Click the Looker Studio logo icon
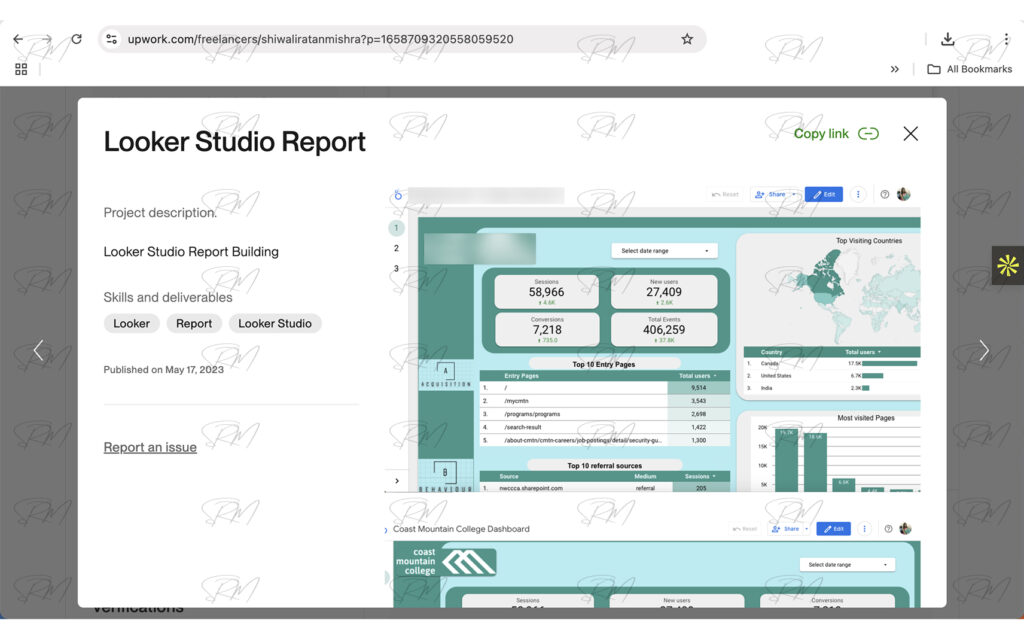This screenshot has height=639, width=1024. (398, 195)
